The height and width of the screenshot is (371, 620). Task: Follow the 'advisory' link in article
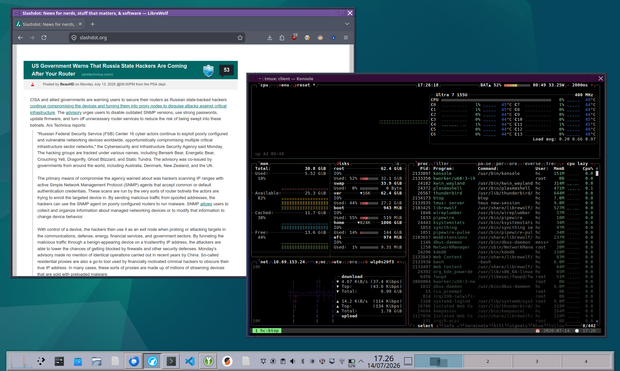(74, 112)
